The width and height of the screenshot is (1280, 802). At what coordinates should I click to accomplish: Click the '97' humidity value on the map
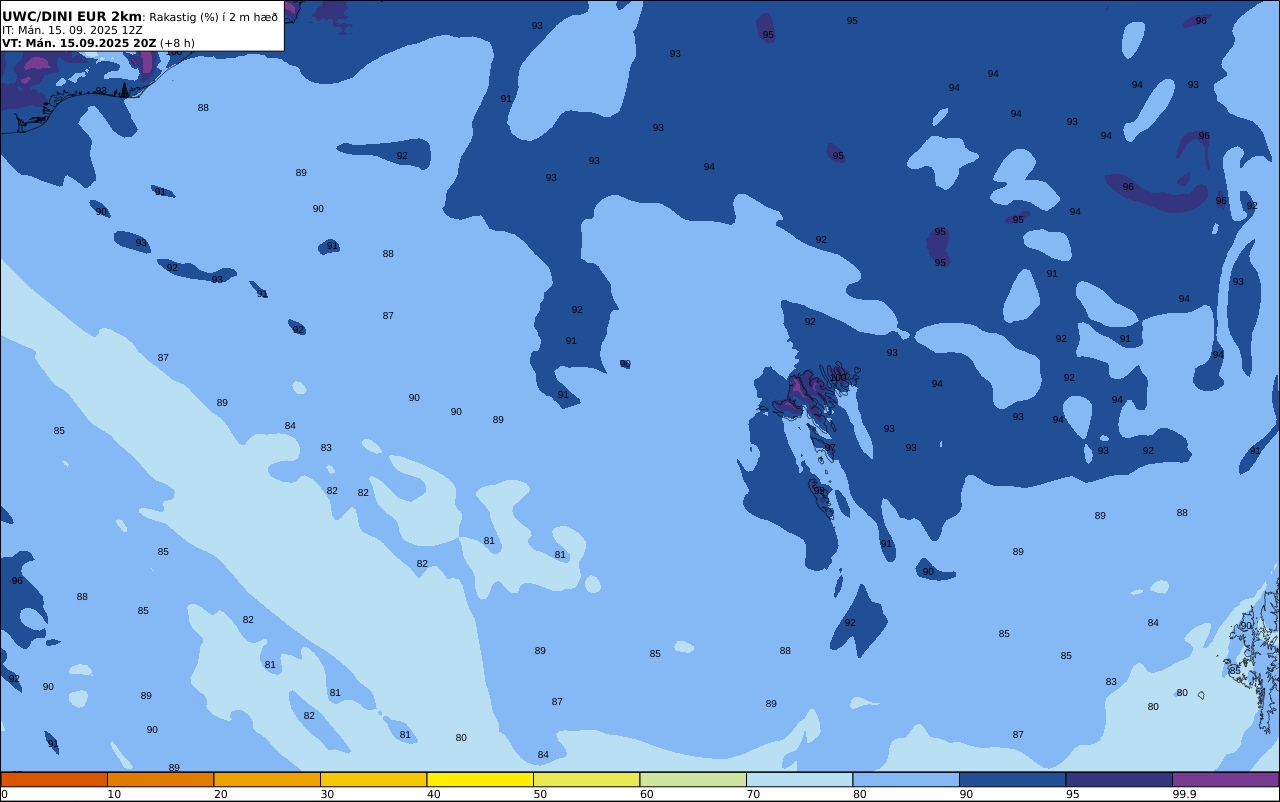830,448
